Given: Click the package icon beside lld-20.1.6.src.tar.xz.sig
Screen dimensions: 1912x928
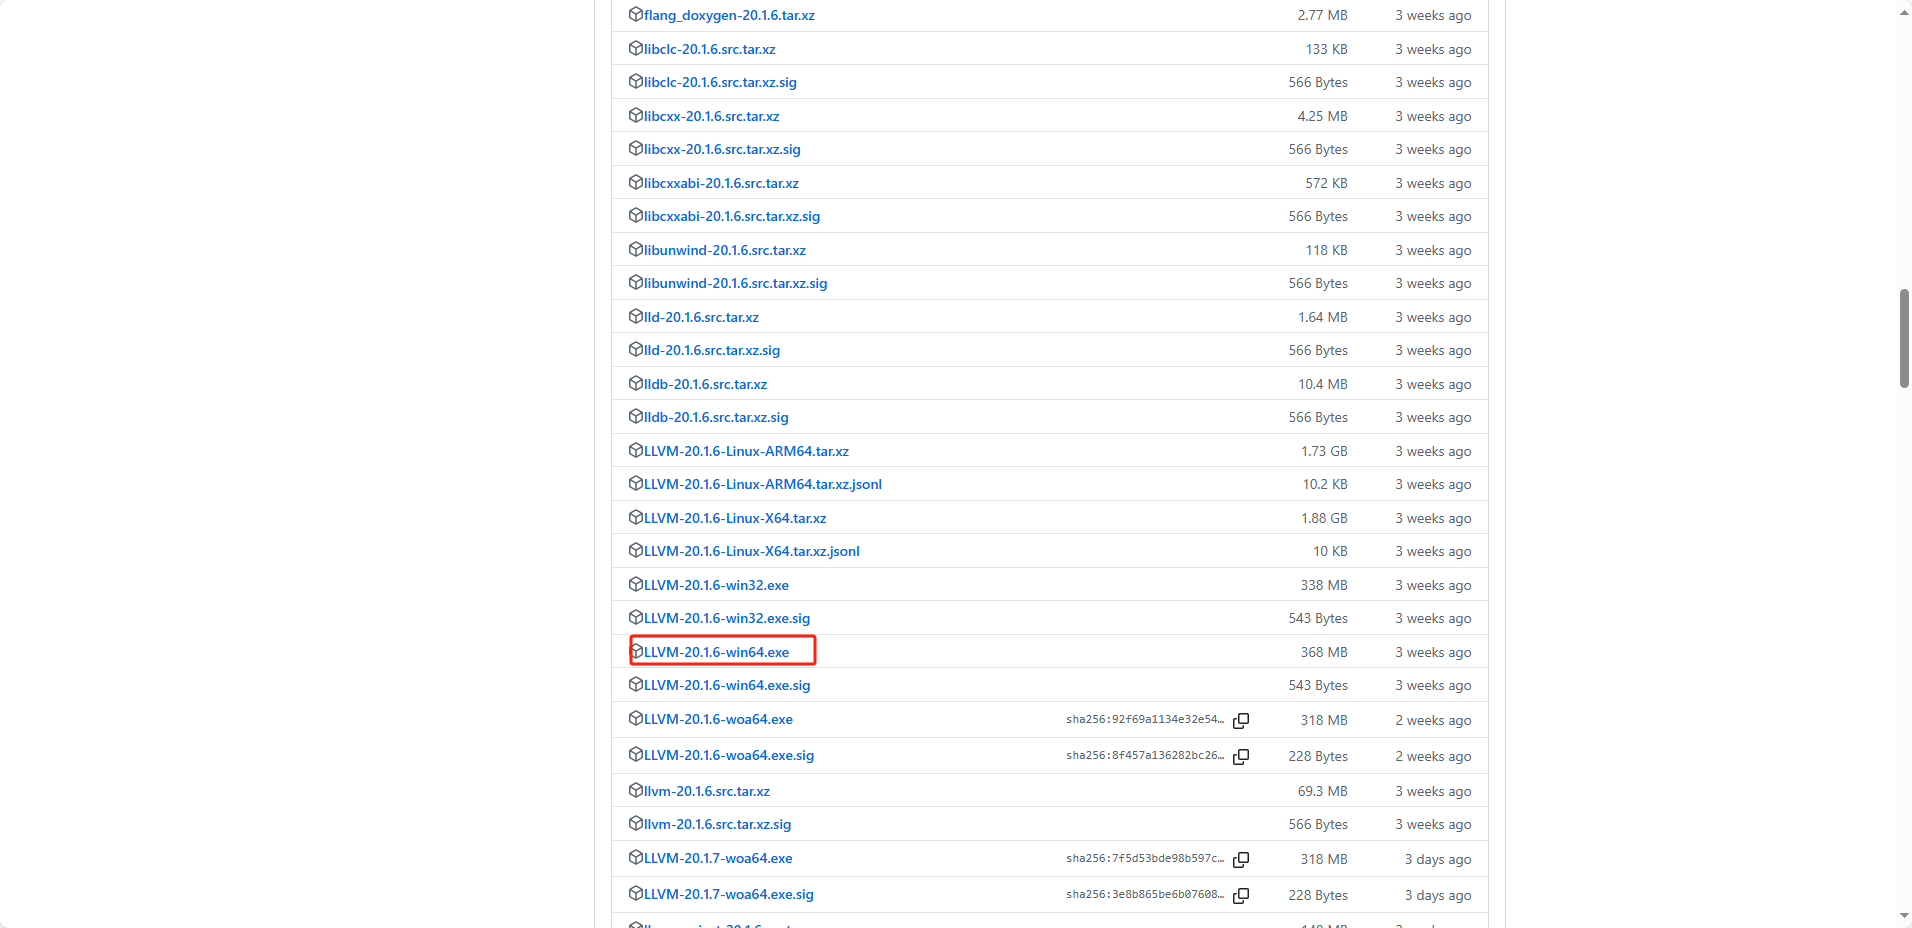Looking at the screenshot, I should 635,349.
